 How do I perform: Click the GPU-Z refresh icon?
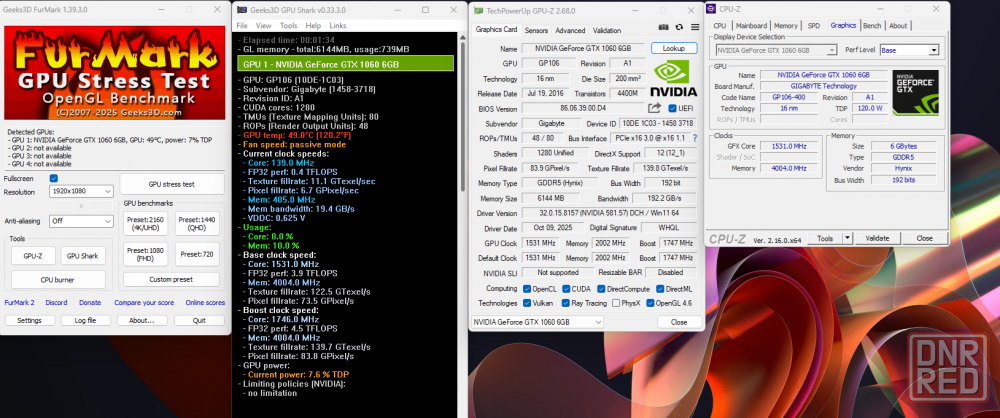point(680,29)
